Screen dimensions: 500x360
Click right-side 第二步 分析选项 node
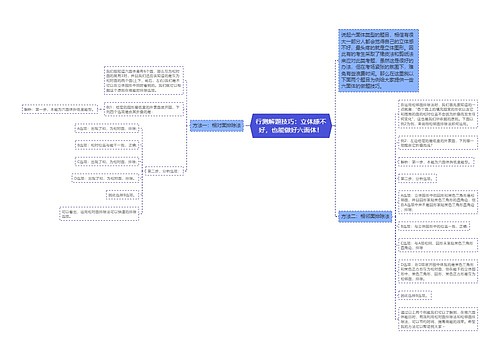coord(417,179)
